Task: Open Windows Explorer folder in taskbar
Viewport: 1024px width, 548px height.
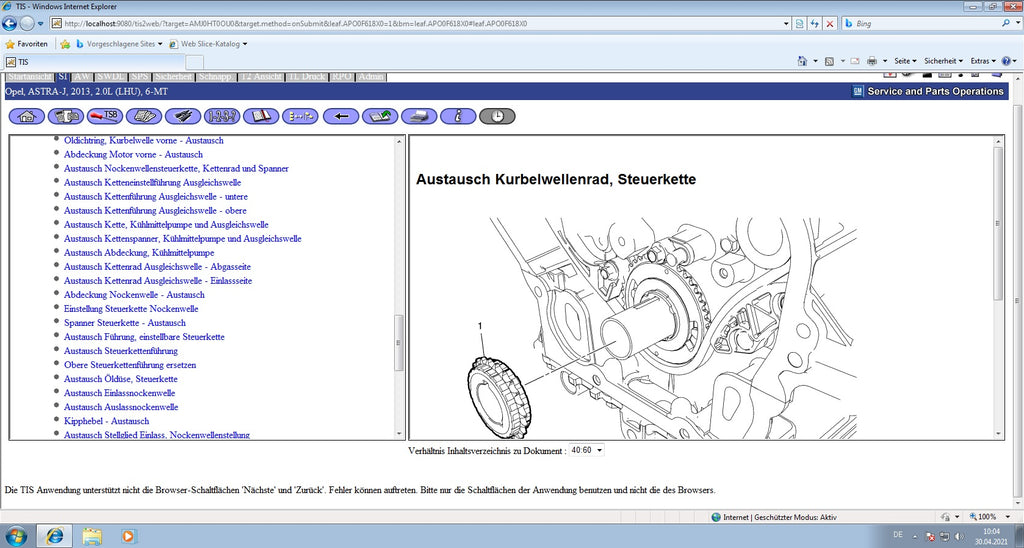Action: pos(92,536)
